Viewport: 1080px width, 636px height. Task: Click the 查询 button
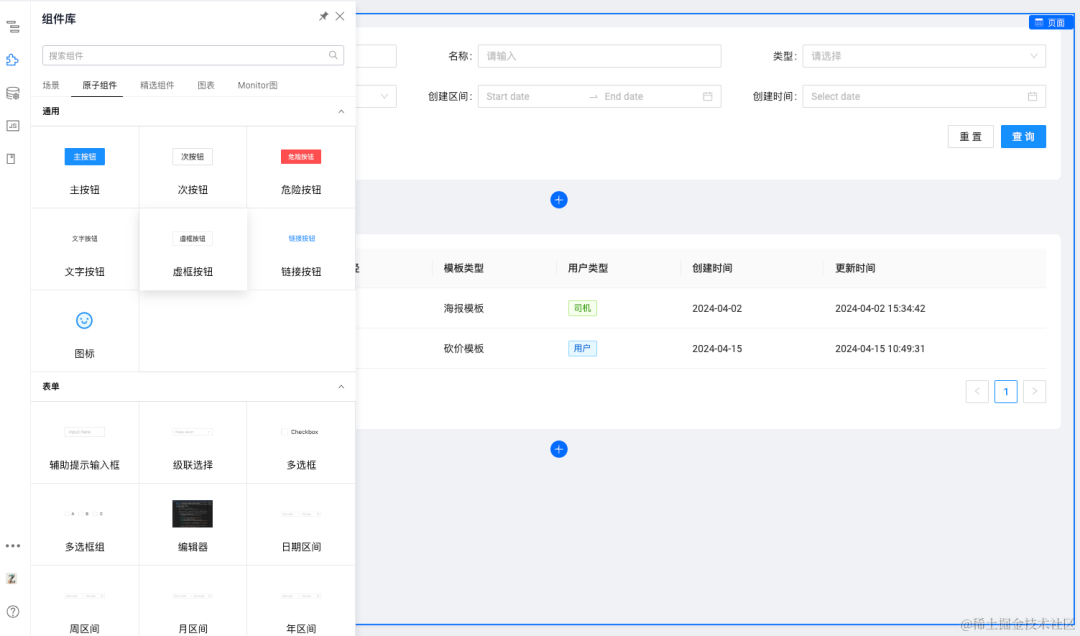pos(1023,136)
